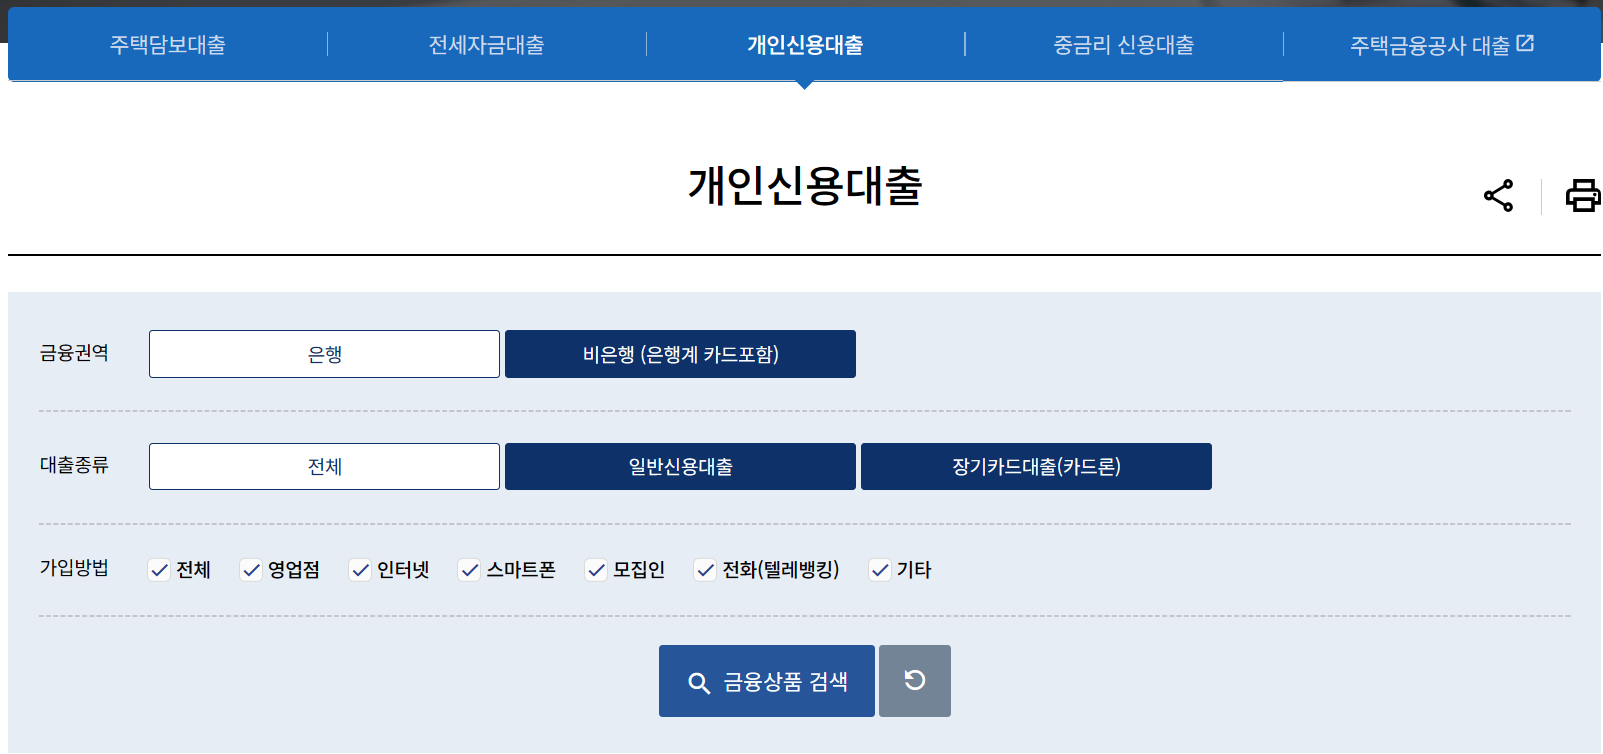1603x754 pixels.
Task: Click the share icon
Action: coord(1498,195)
